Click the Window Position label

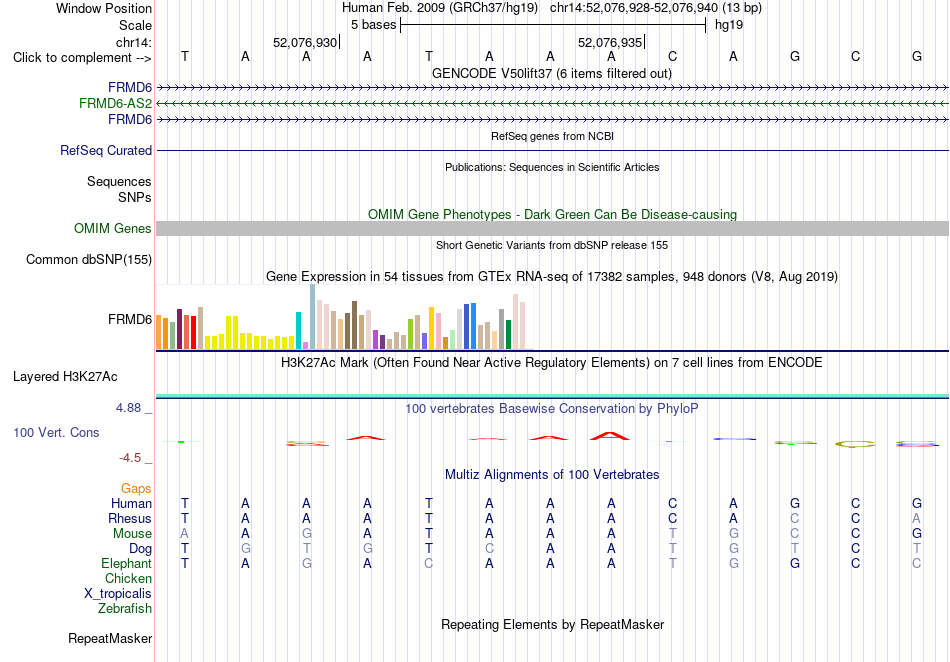tap(104, 8)
